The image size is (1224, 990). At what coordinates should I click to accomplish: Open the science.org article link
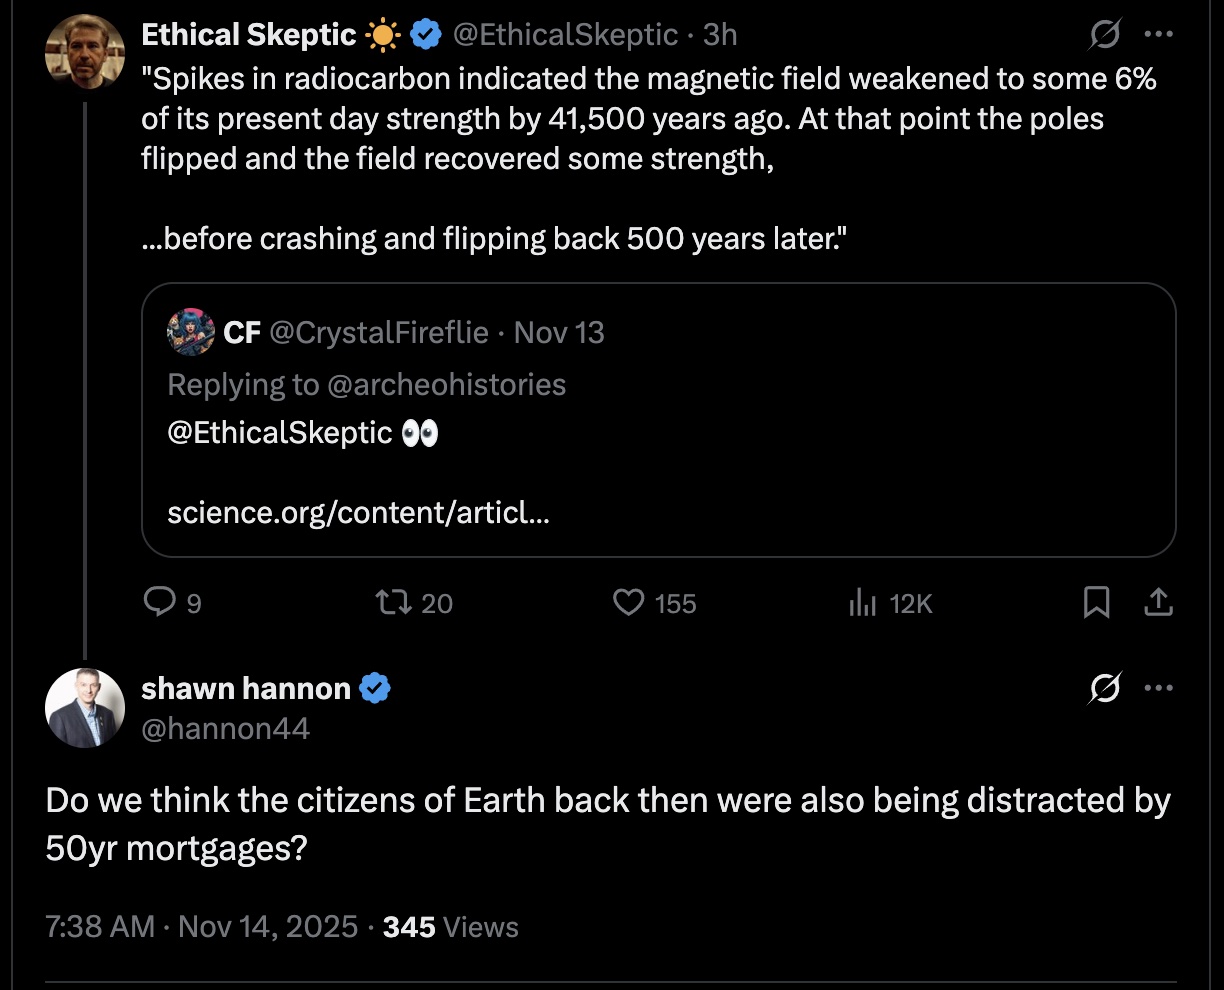tap(359, 513)
